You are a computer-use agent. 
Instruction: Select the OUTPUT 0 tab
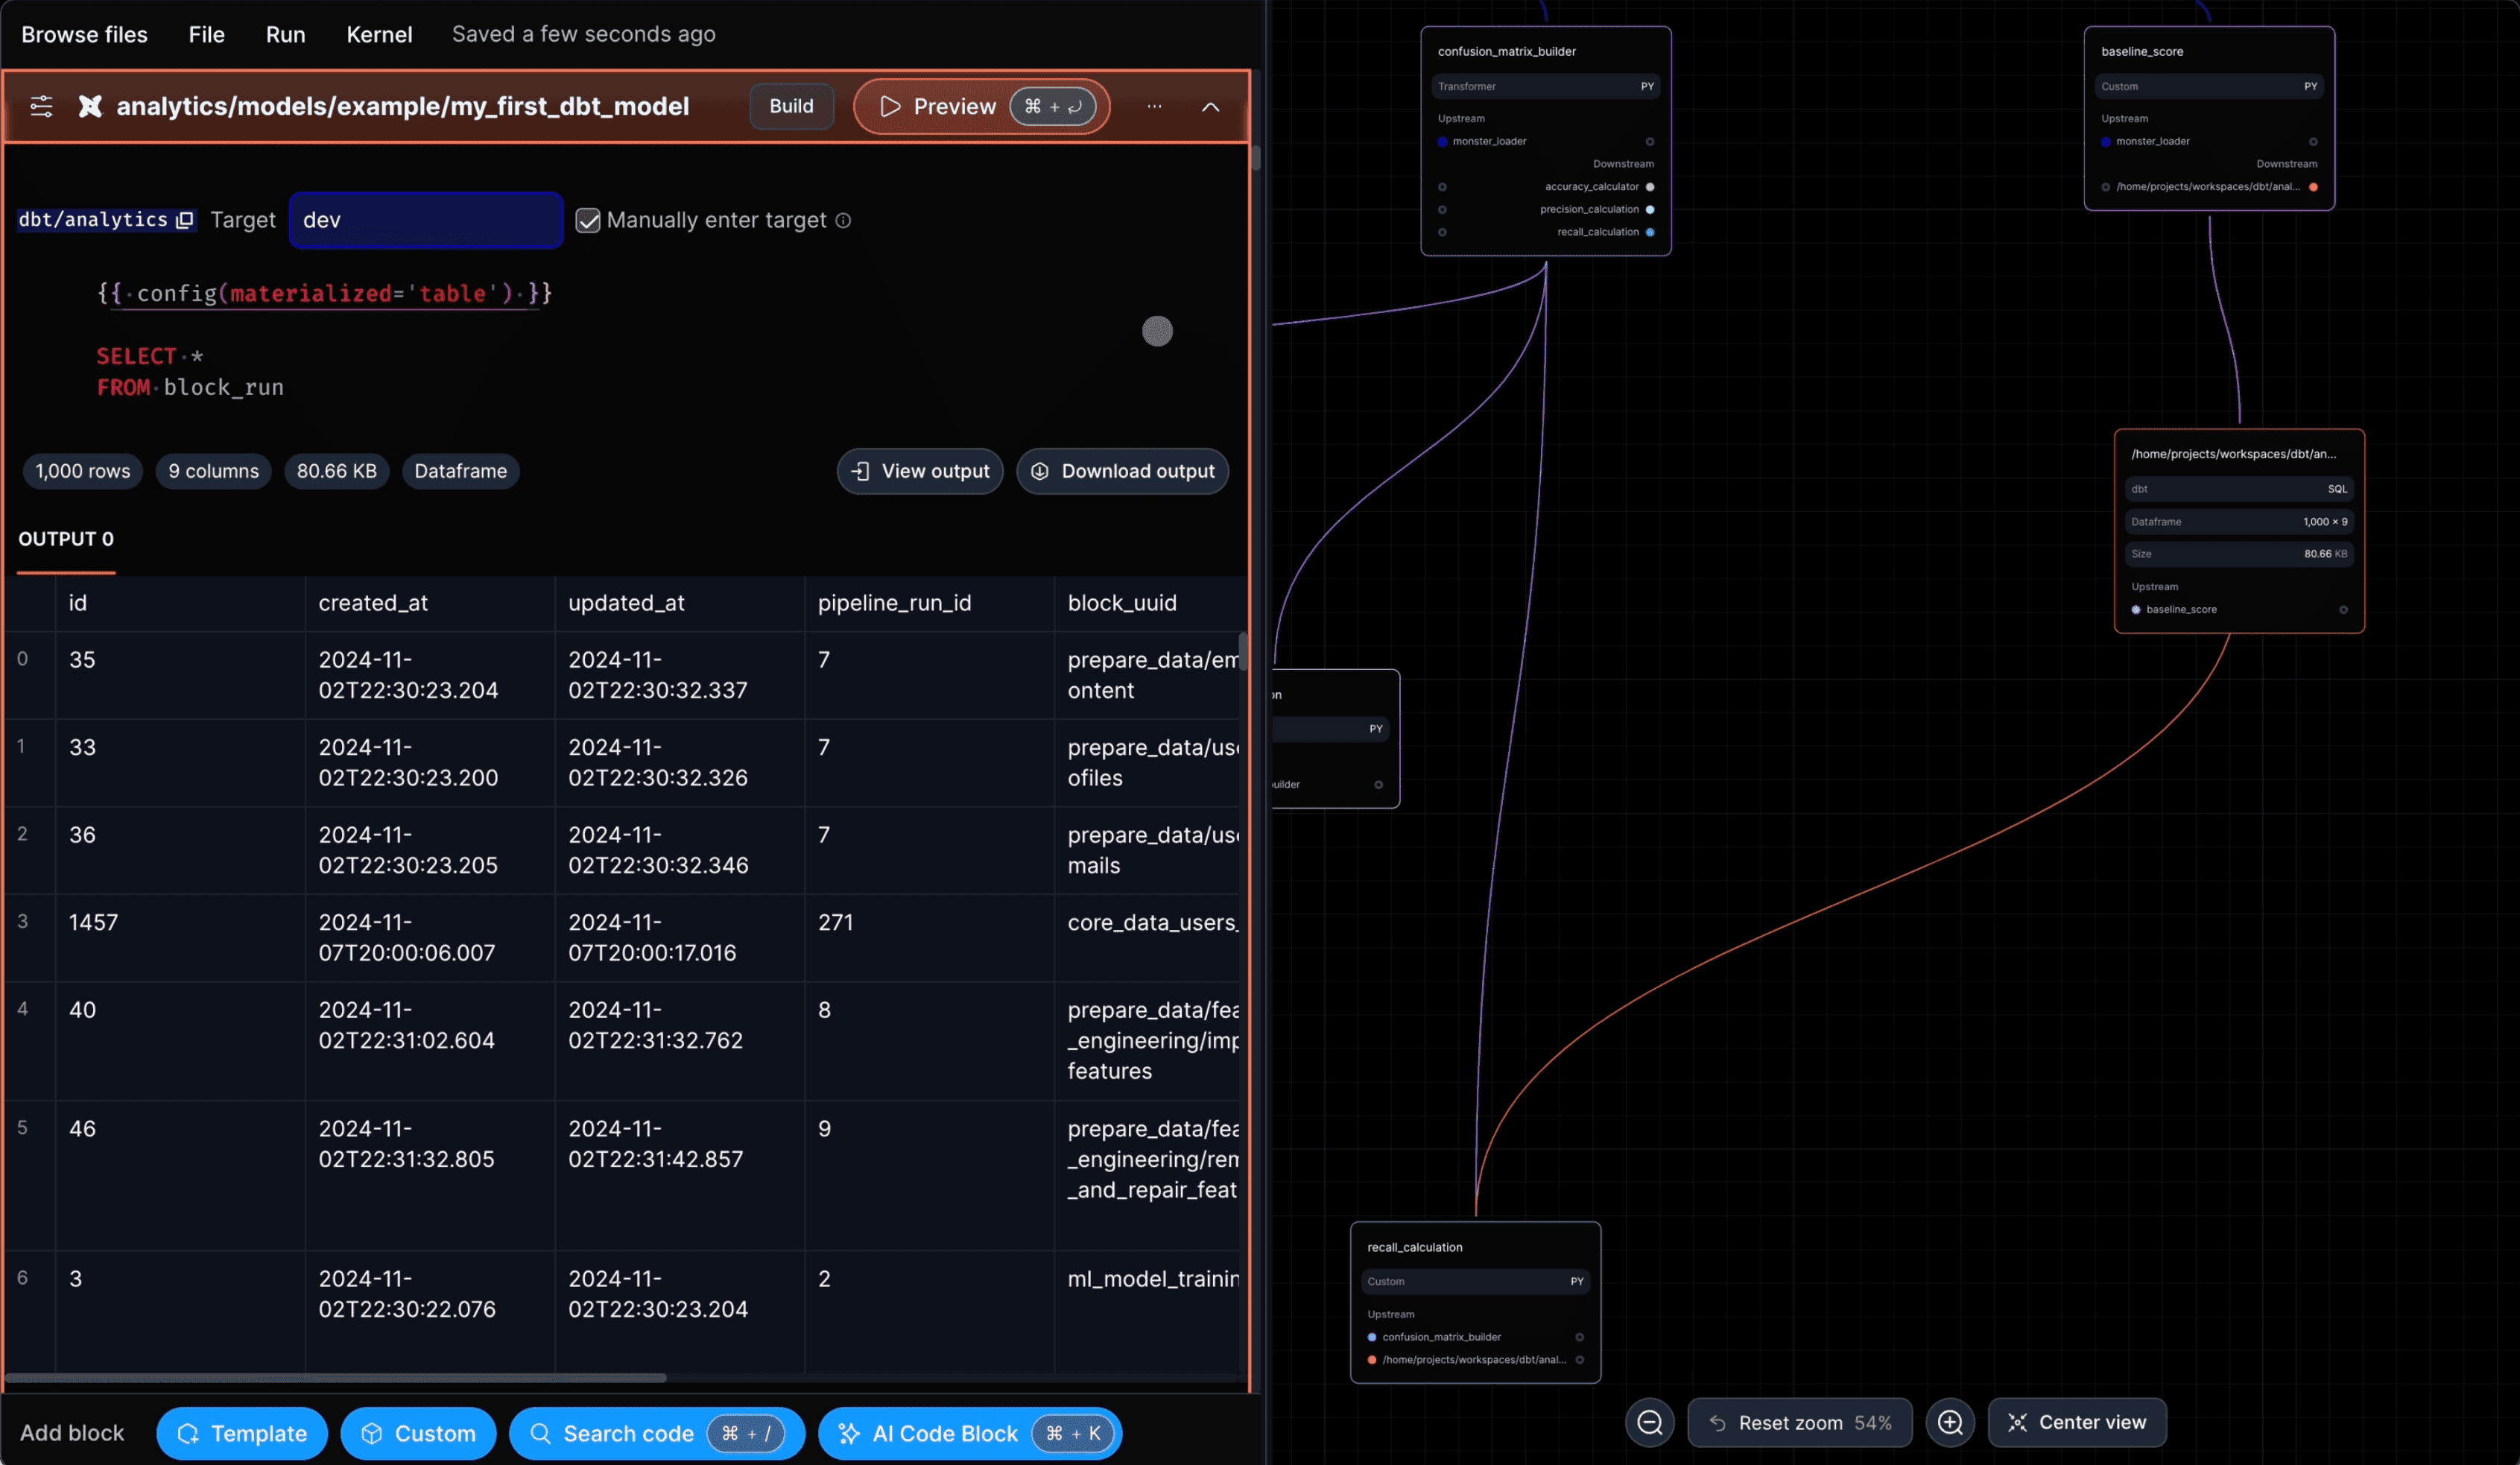point(66,539)
